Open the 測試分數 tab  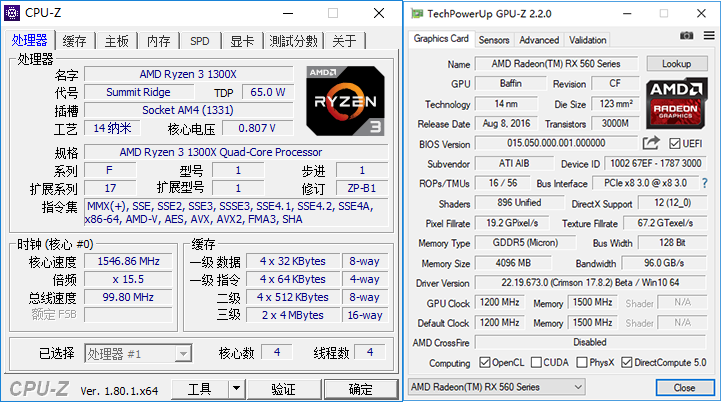pos(293,41)
